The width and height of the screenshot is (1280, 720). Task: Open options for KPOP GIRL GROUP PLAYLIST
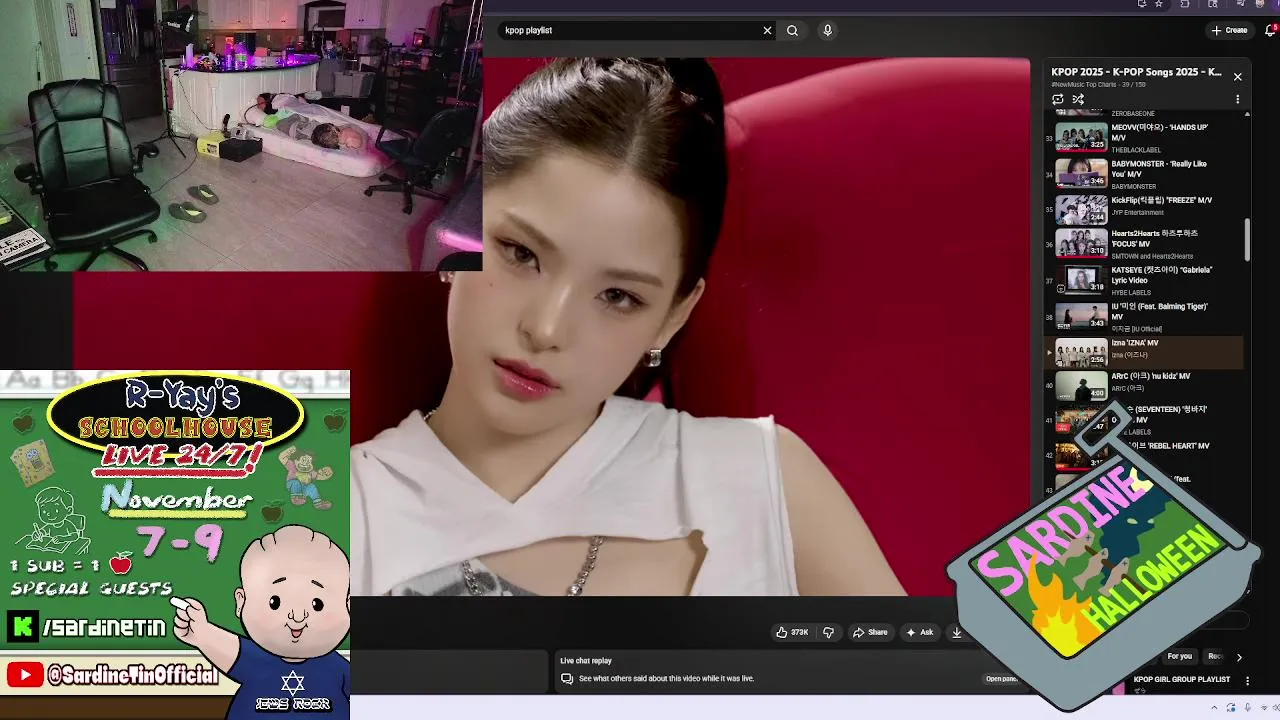point(1247,680)
